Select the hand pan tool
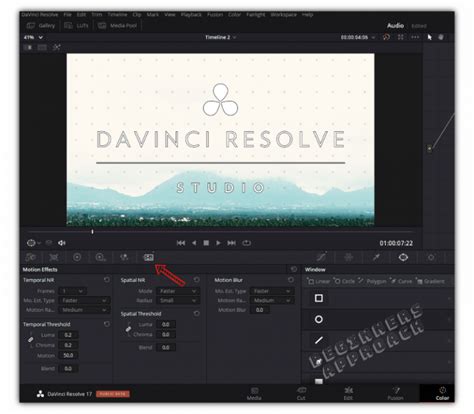This screenshot has width=474, height=414. (x=441, y=37)
